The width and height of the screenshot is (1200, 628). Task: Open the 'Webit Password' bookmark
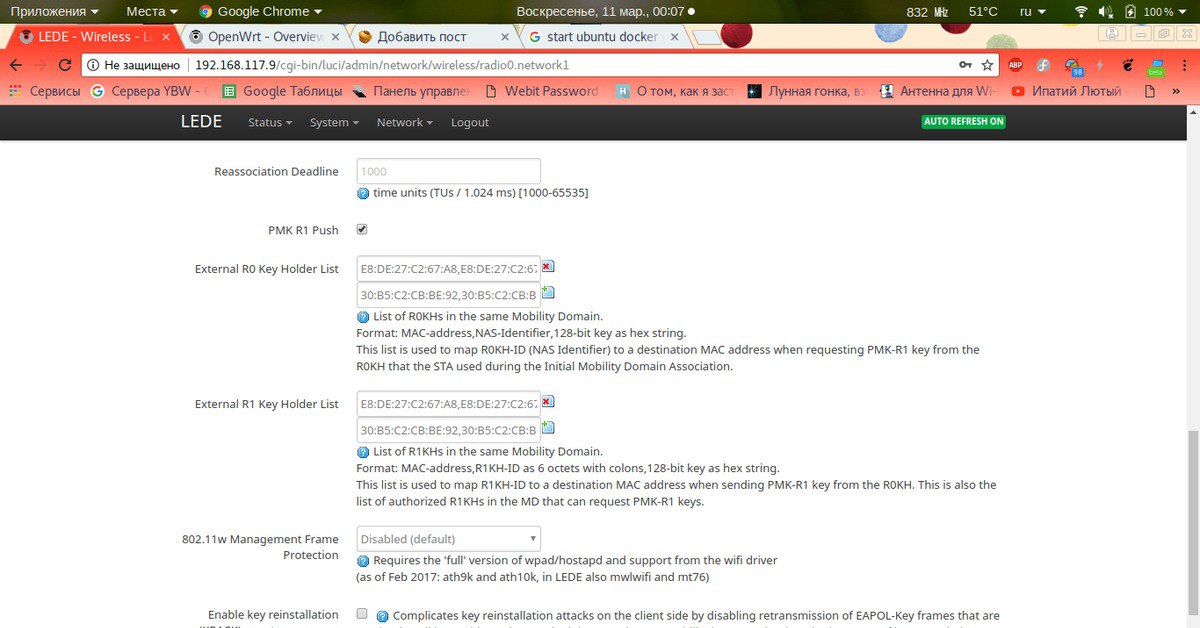(542, 91)
